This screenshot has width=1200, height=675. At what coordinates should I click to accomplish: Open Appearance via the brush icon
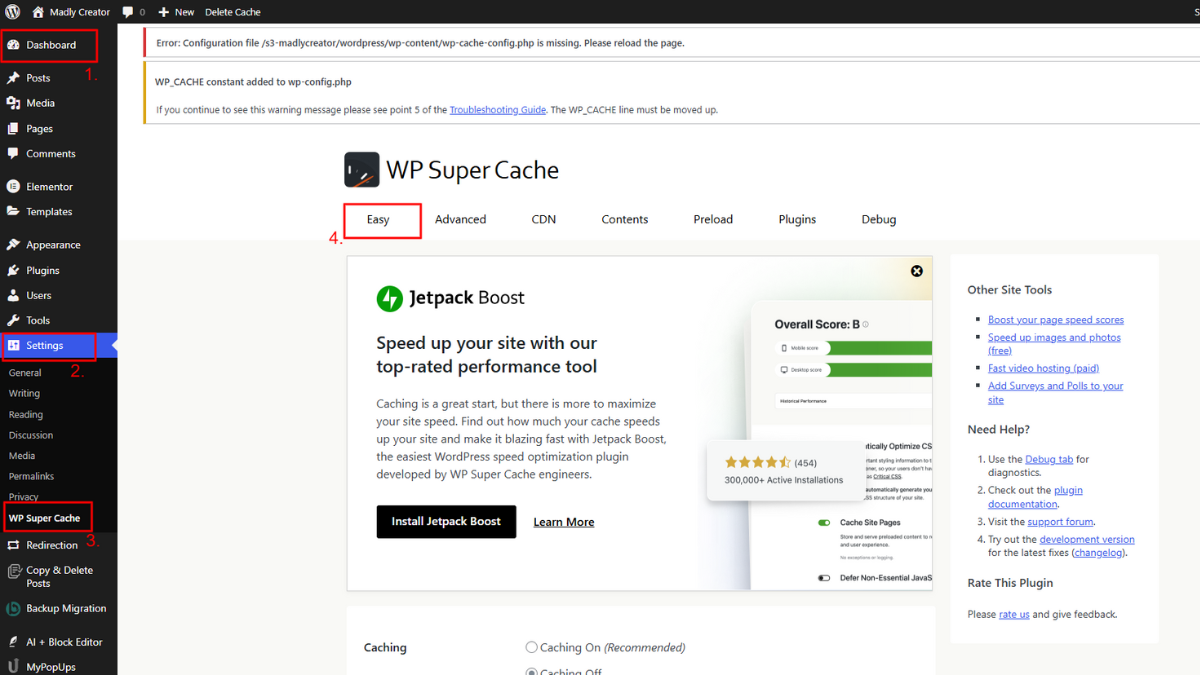(x=12, y=244)
